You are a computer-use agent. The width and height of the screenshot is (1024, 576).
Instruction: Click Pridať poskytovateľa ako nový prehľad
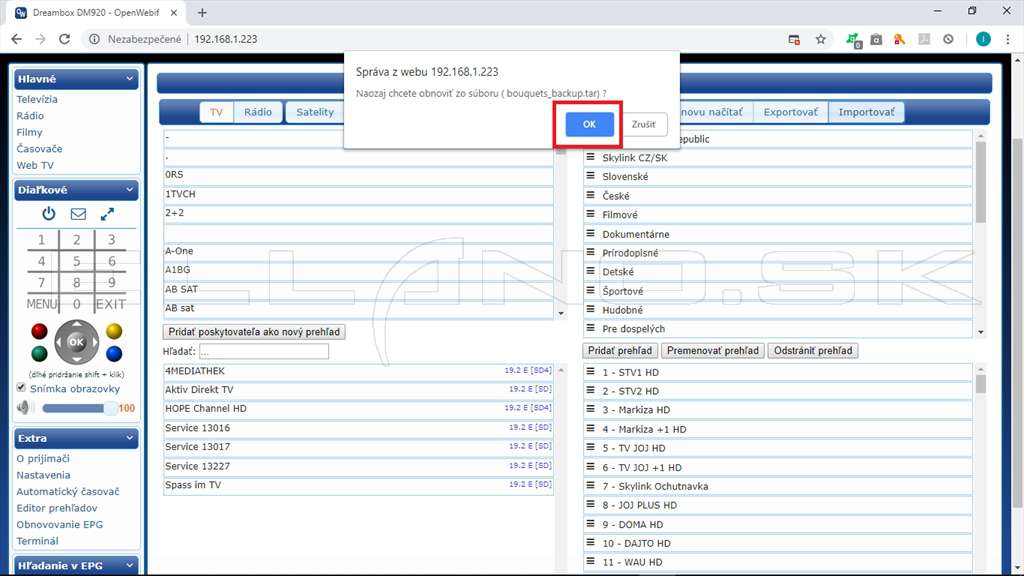254,332
